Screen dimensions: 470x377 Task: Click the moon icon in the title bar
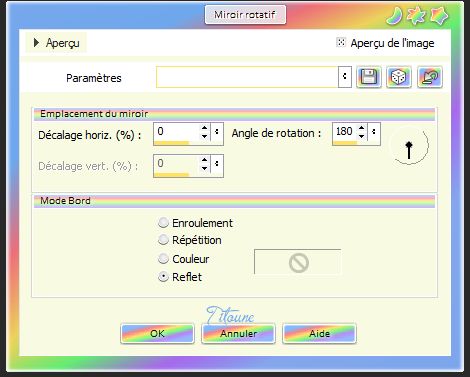395,16
